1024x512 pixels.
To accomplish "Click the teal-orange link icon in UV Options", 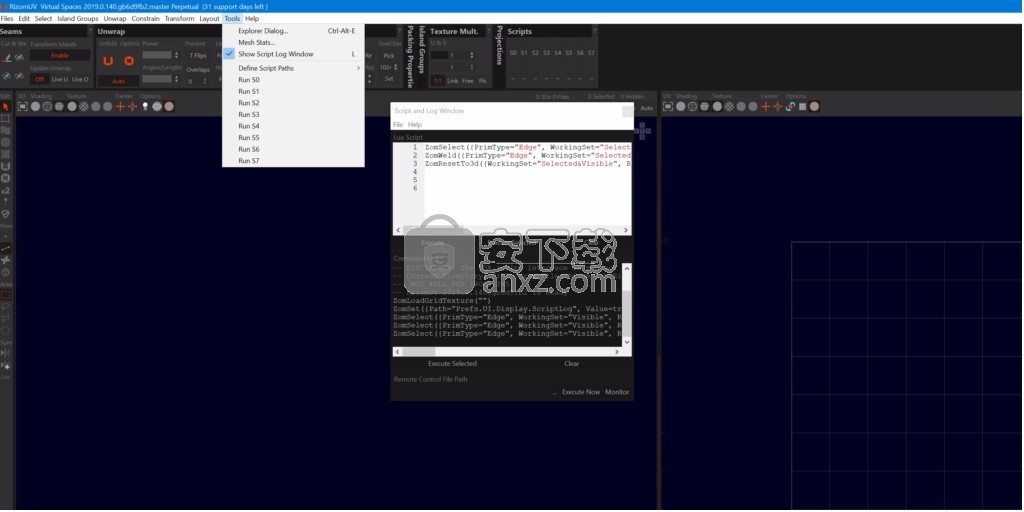I will click(790, 106).
